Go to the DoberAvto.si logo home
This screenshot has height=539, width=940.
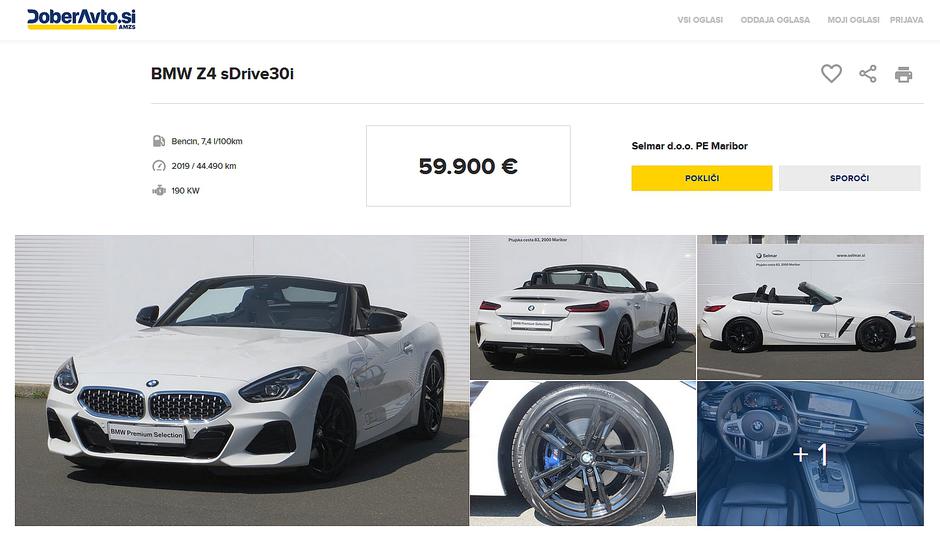pos(82,19)
